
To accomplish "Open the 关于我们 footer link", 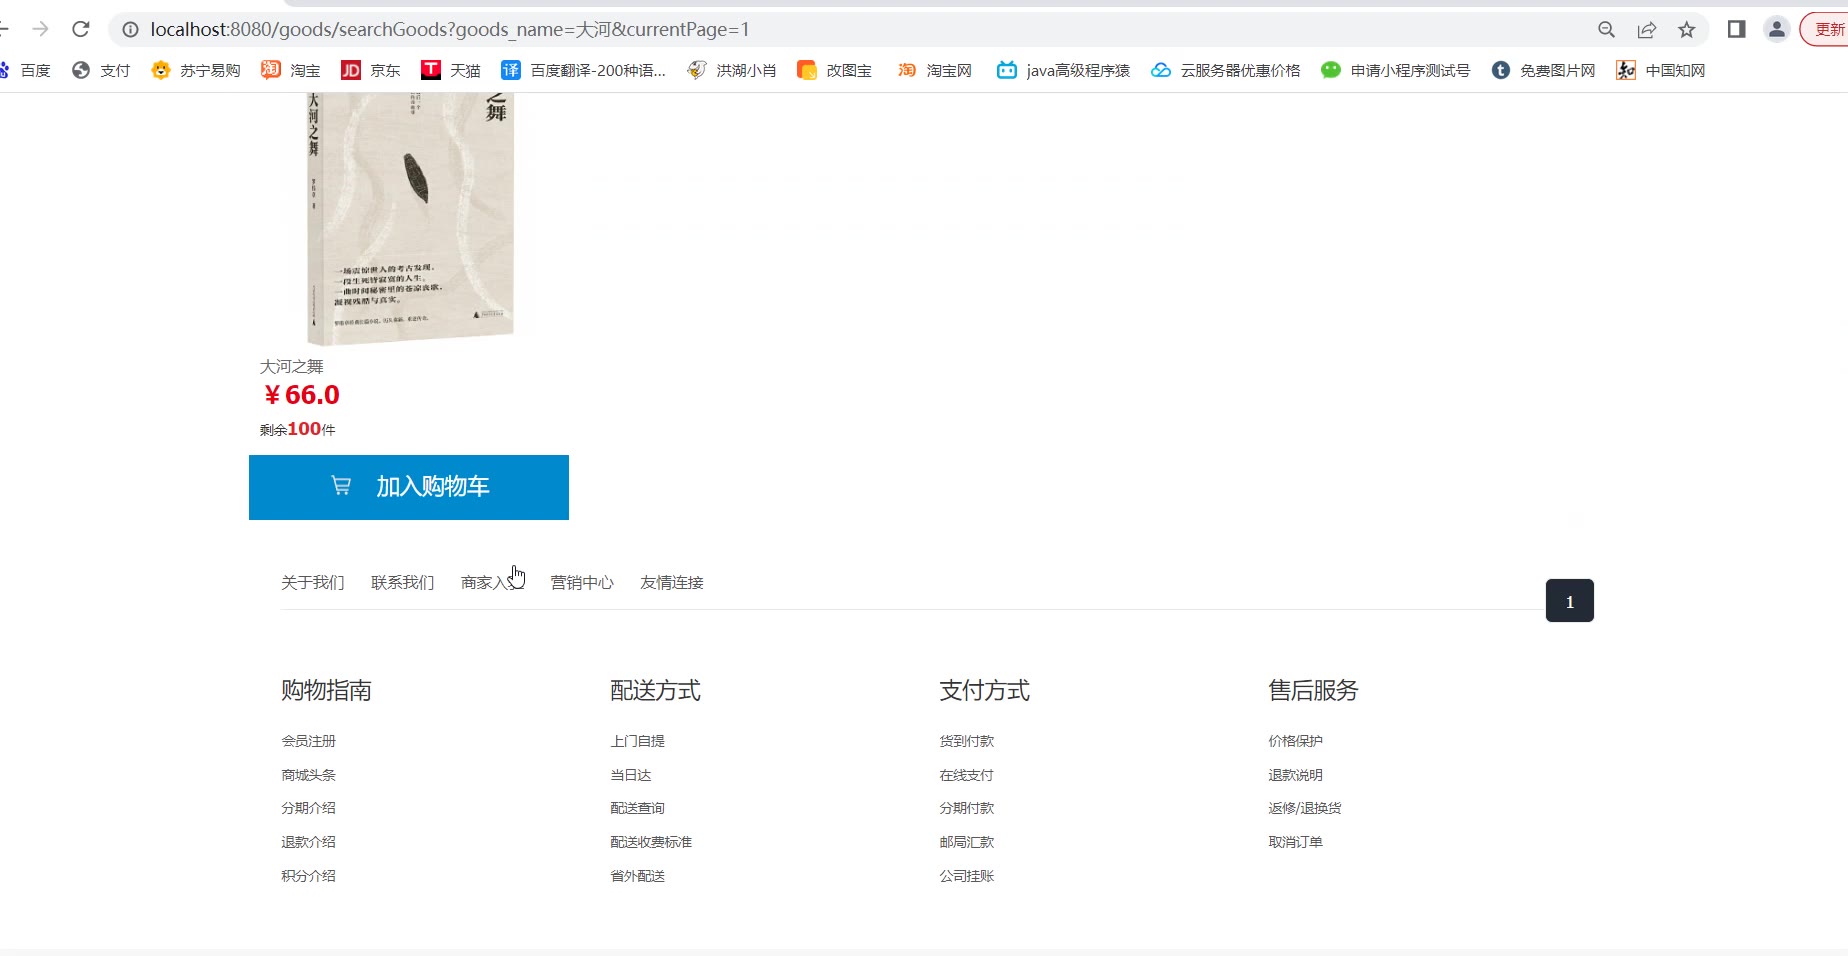I will (313, 583).
